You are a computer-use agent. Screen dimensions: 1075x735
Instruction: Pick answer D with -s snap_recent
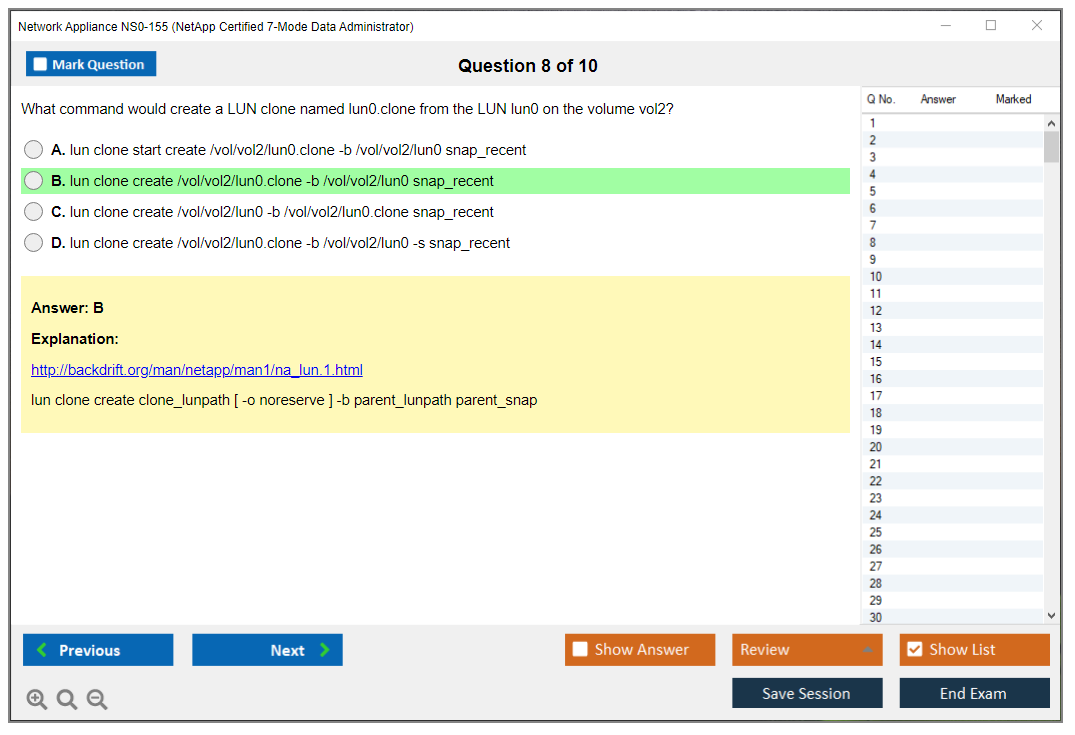tap(34, 243)
